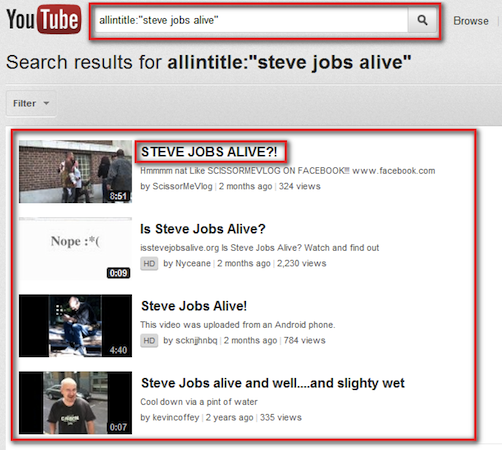Focus the search box containing allintitle query
Image resolution: width=502 pixels, height=450 pixels.
click(x=252, y=20)
